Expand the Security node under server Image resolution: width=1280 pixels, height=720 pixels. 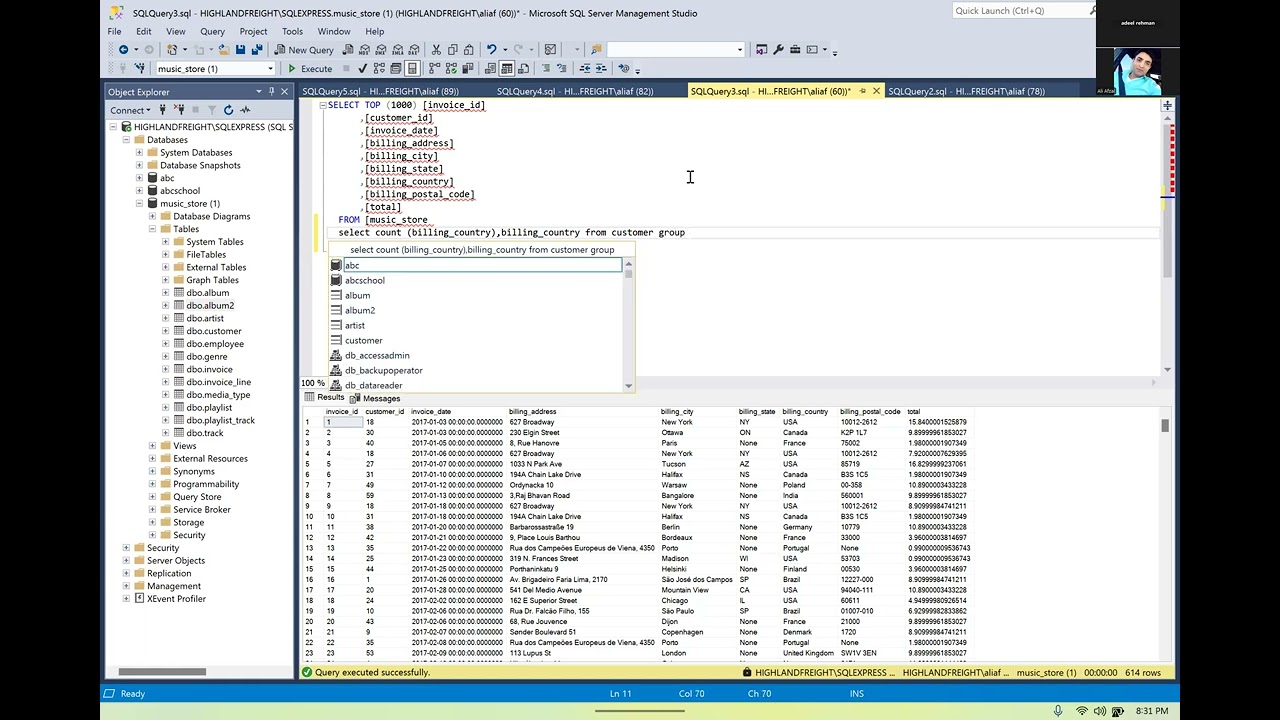click(126, 548)
